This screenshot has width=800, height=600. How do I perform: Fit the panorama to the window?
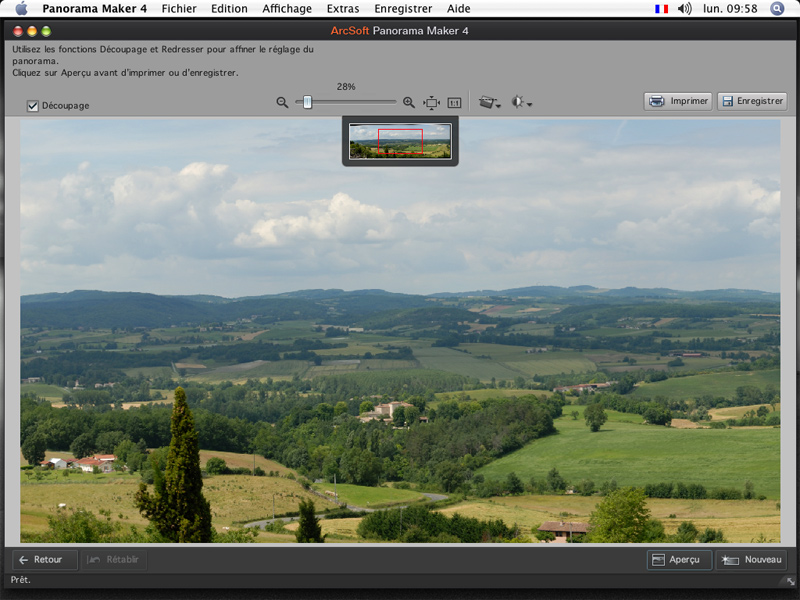pyautogui.click(x=432, y=103)
